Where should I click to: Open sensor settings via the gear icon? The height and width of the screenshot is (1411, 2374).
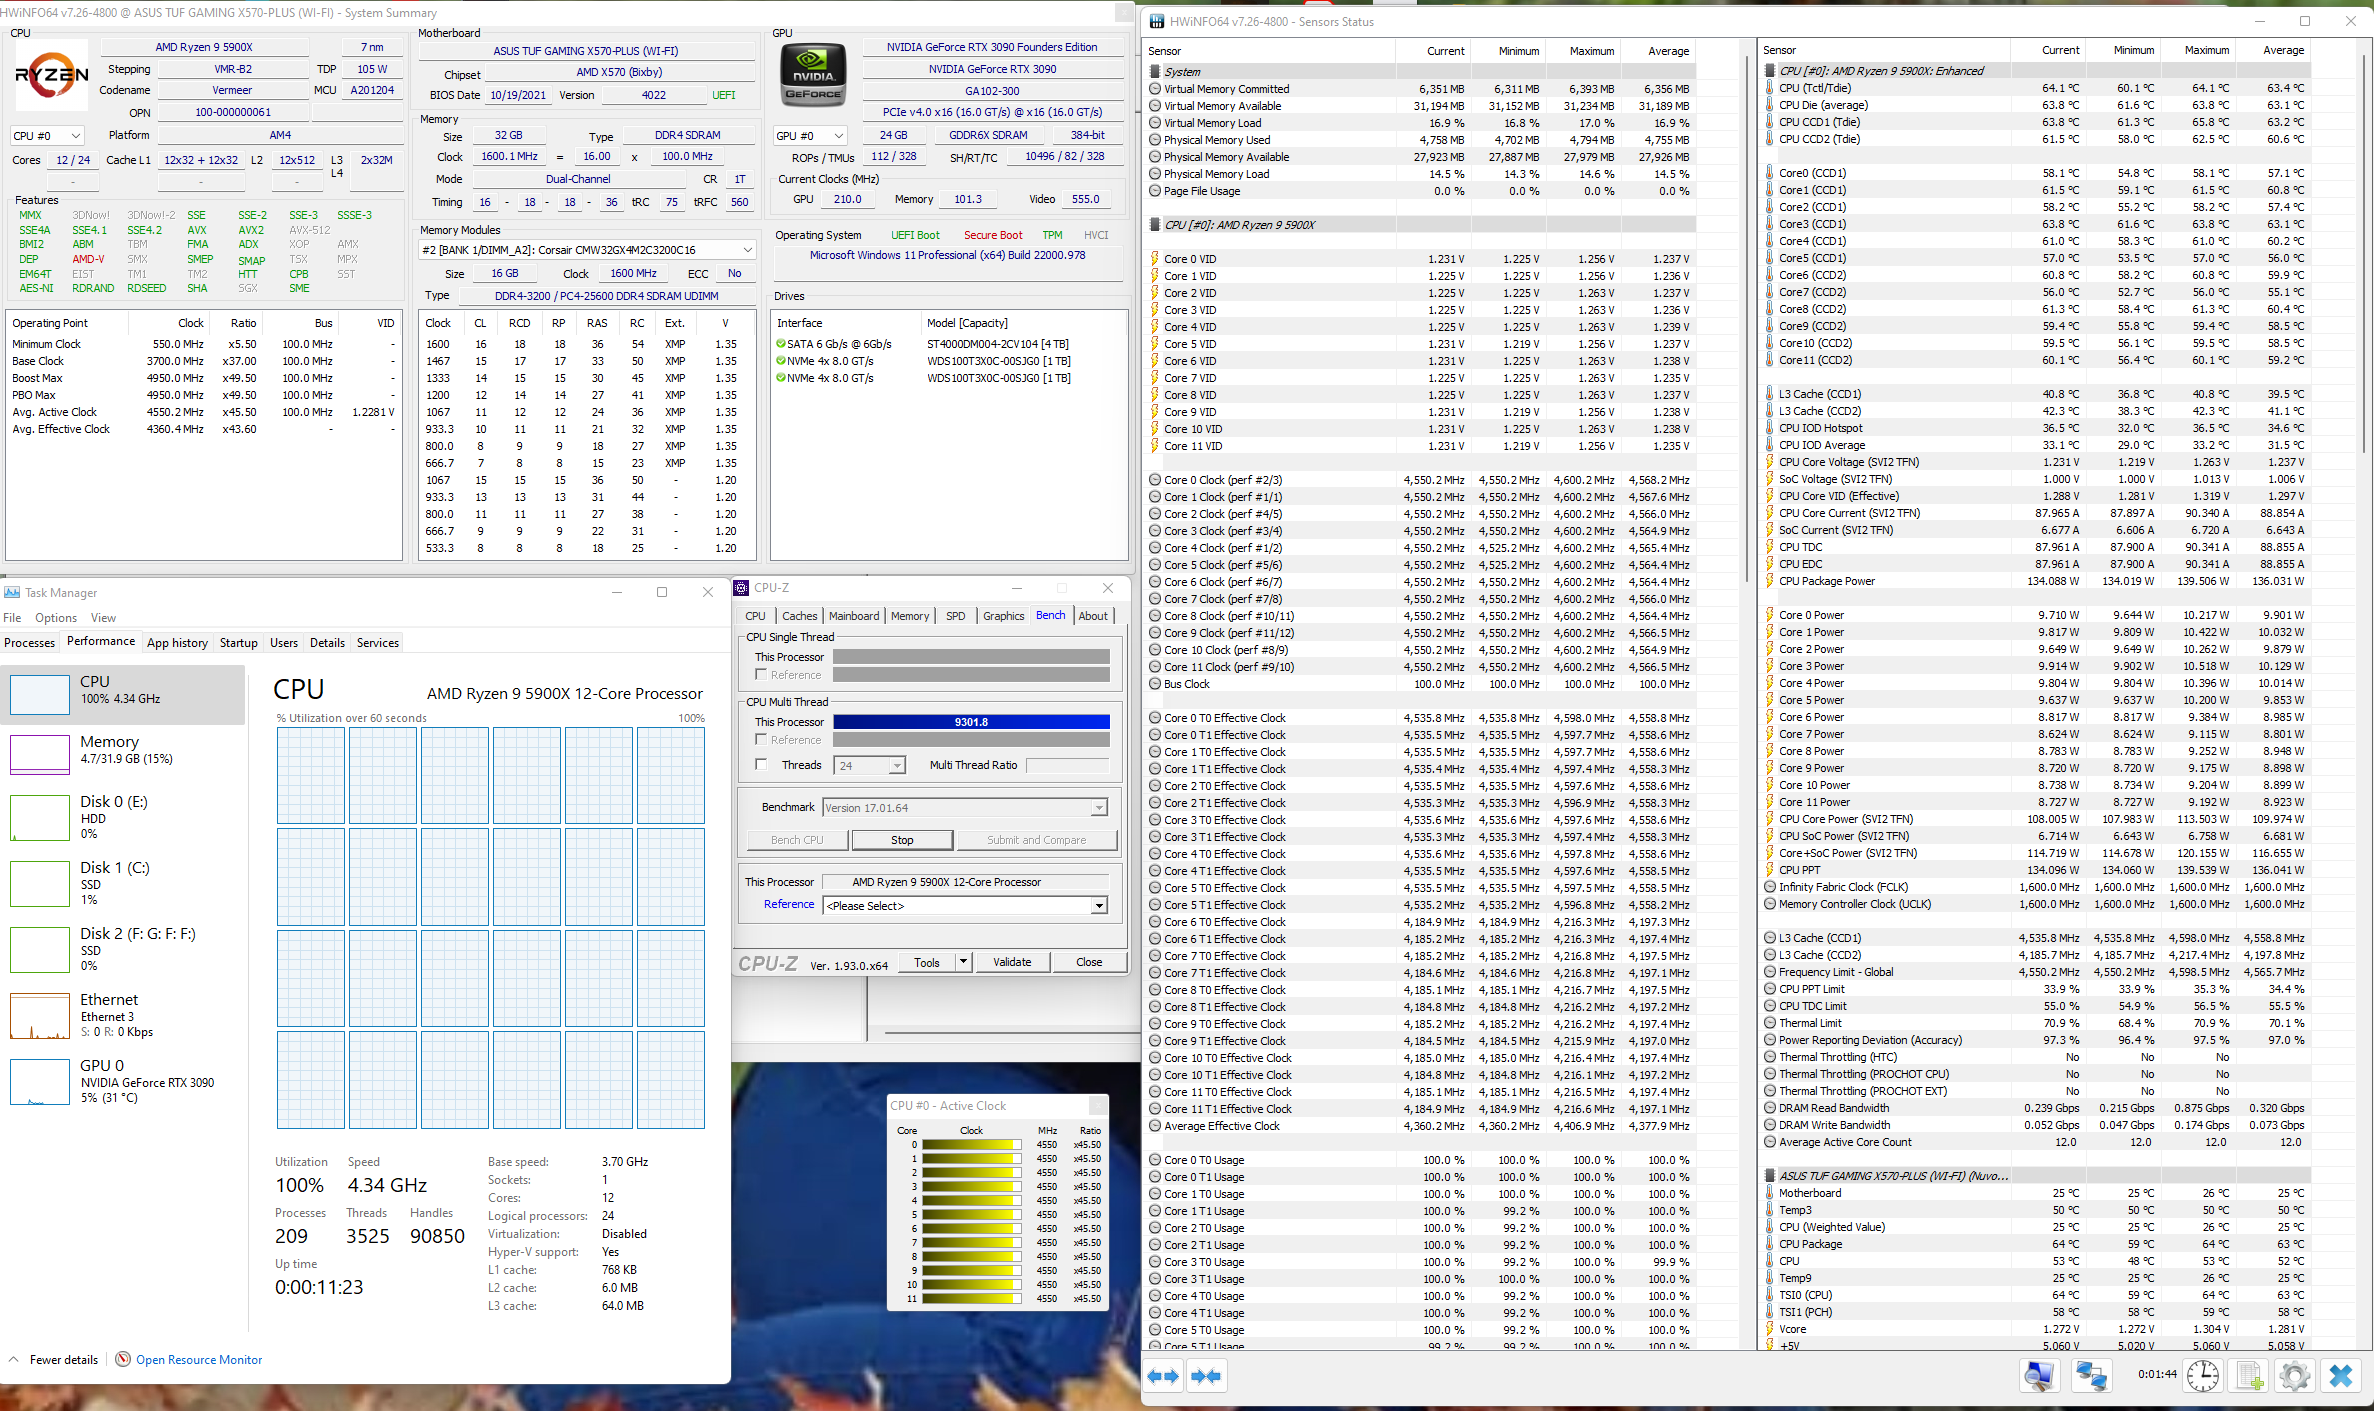pos(2295,1376)
